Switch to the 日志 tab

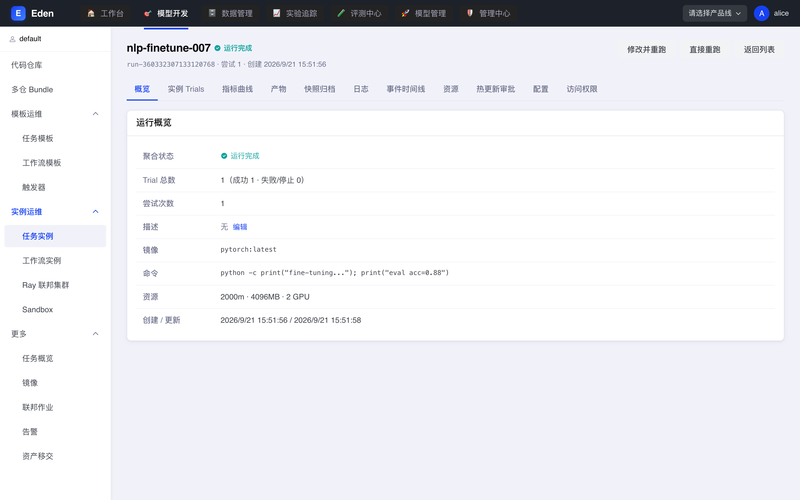point(361,89)
